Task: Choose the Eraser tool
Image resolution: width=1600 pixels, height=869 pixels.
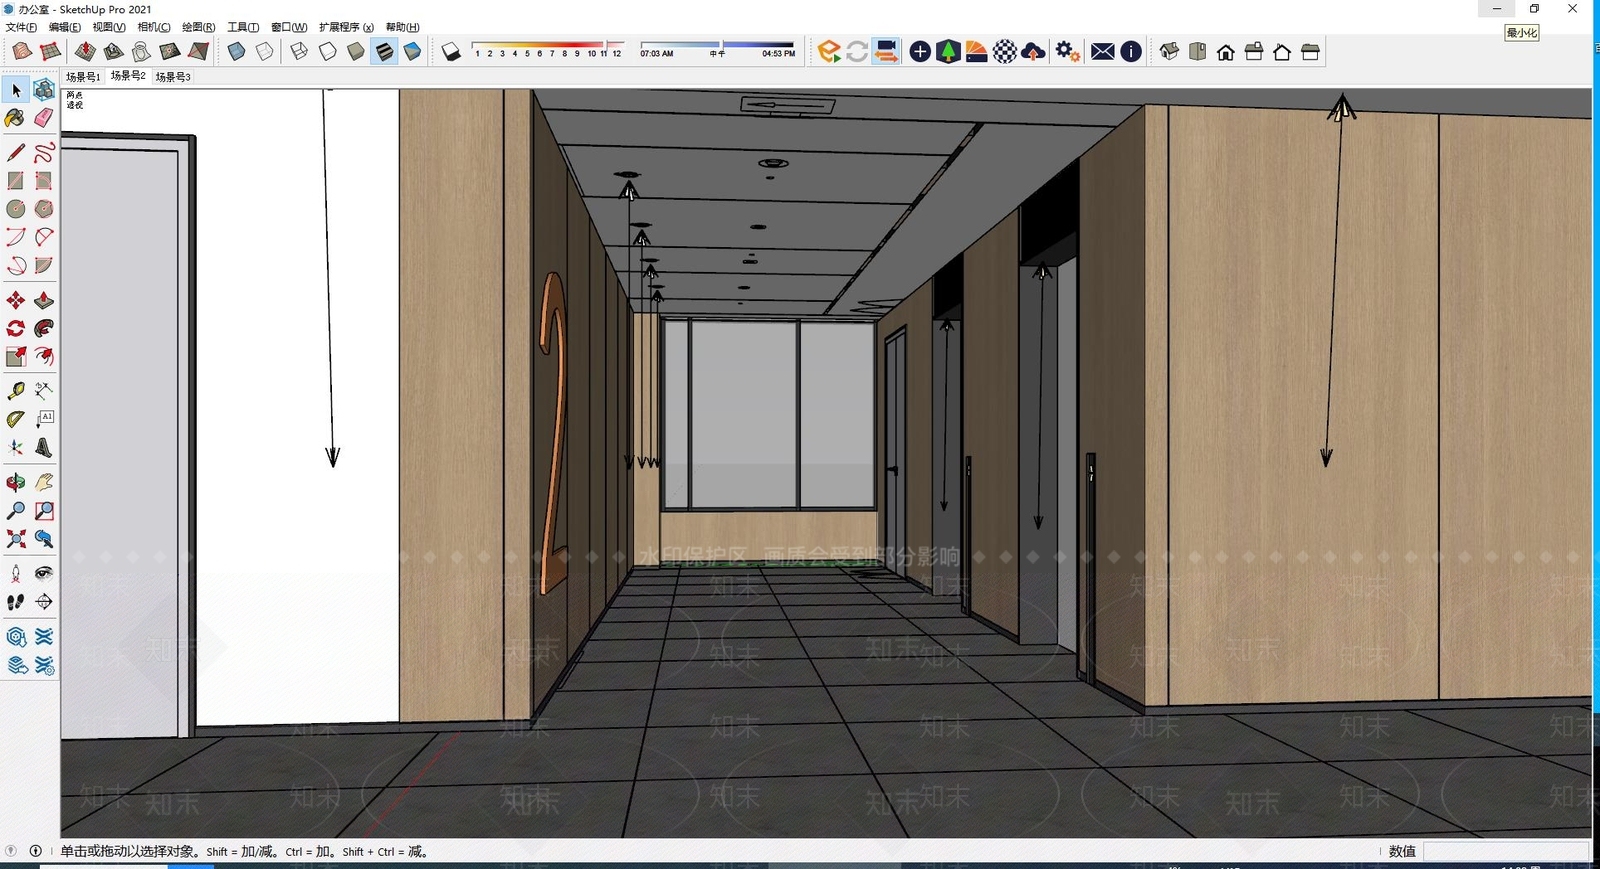Action: [44, 118]
